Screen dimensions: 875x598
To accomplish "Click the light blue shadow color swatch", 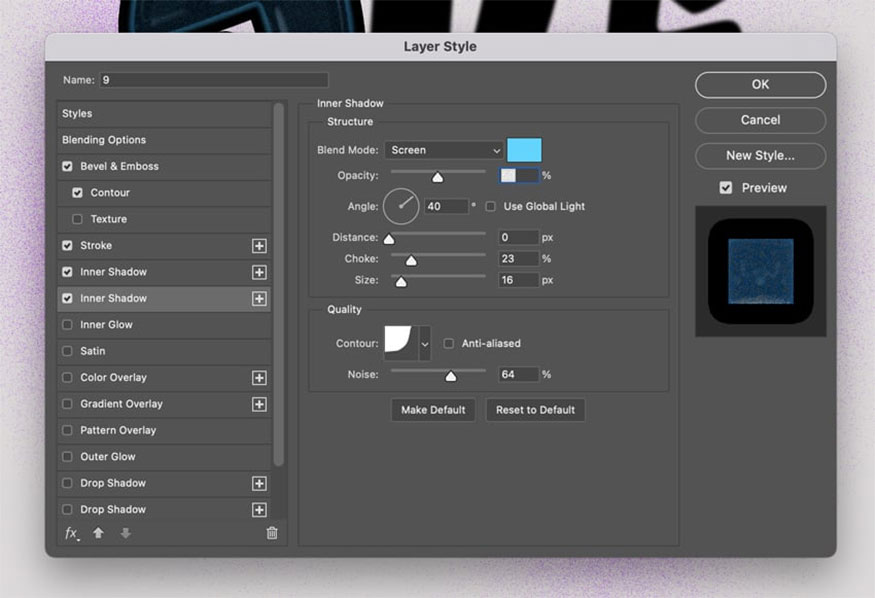I will [524, 150].
